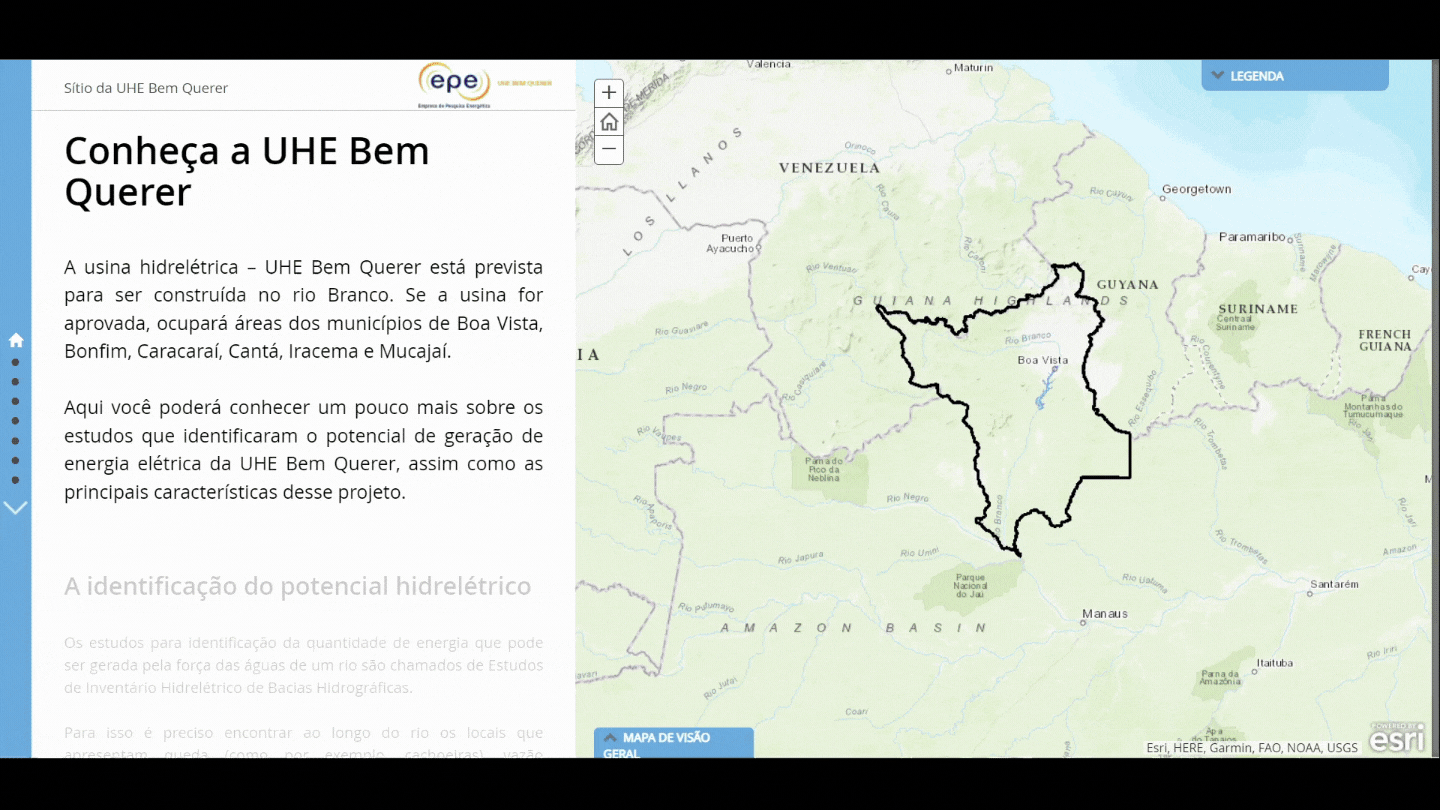Click the 'Conheça a UHE Bem Querer' title
Image resolution: width=1440 pixels, height=810 pixels.
coord(247,171)
